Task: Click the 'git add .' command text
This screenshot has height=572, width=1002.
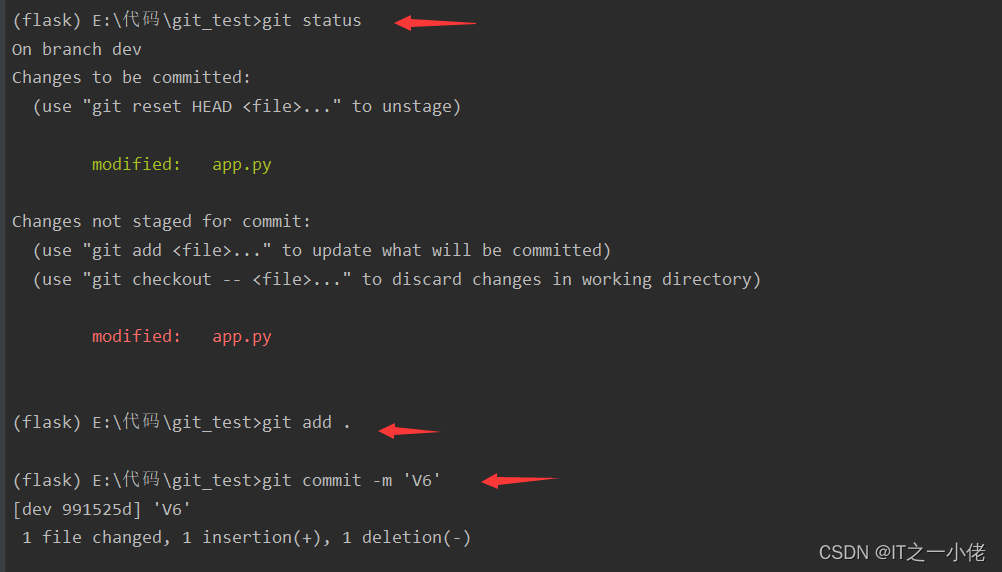Action: [306, 422]
